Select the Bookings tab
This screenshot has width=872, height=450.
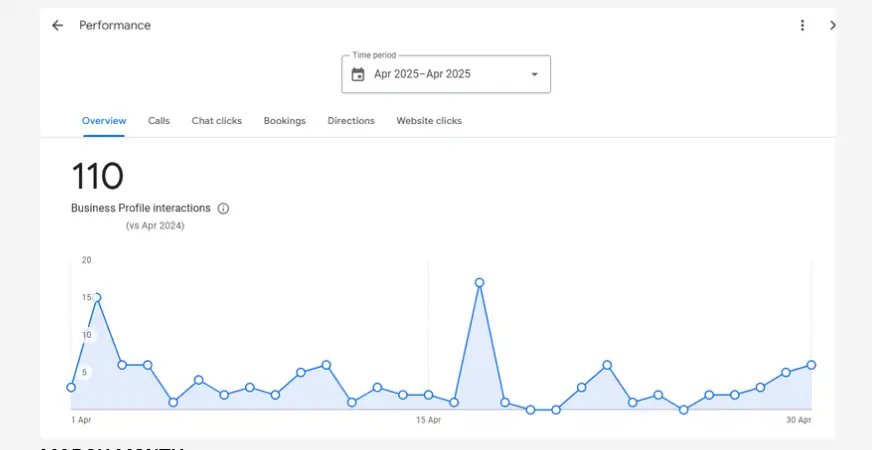[x=285, y=121]
